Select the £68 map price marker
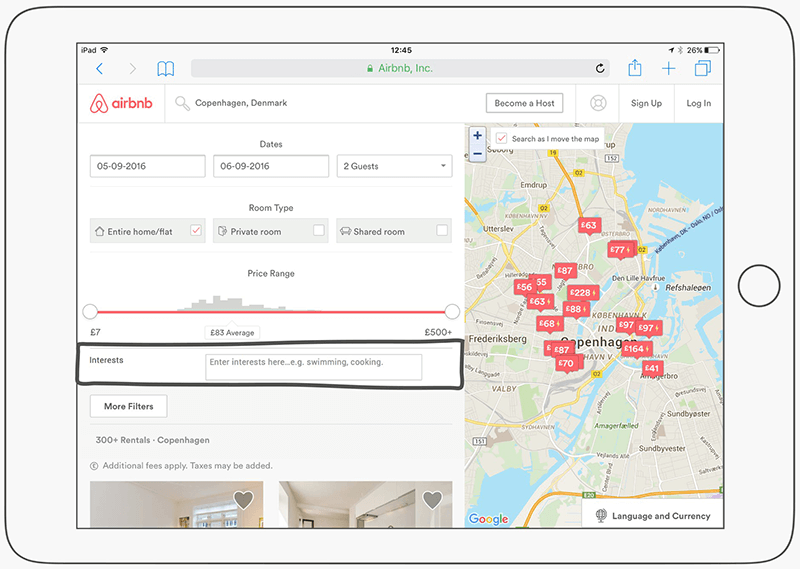Viewport: 800px width, 569px height. 549,324
